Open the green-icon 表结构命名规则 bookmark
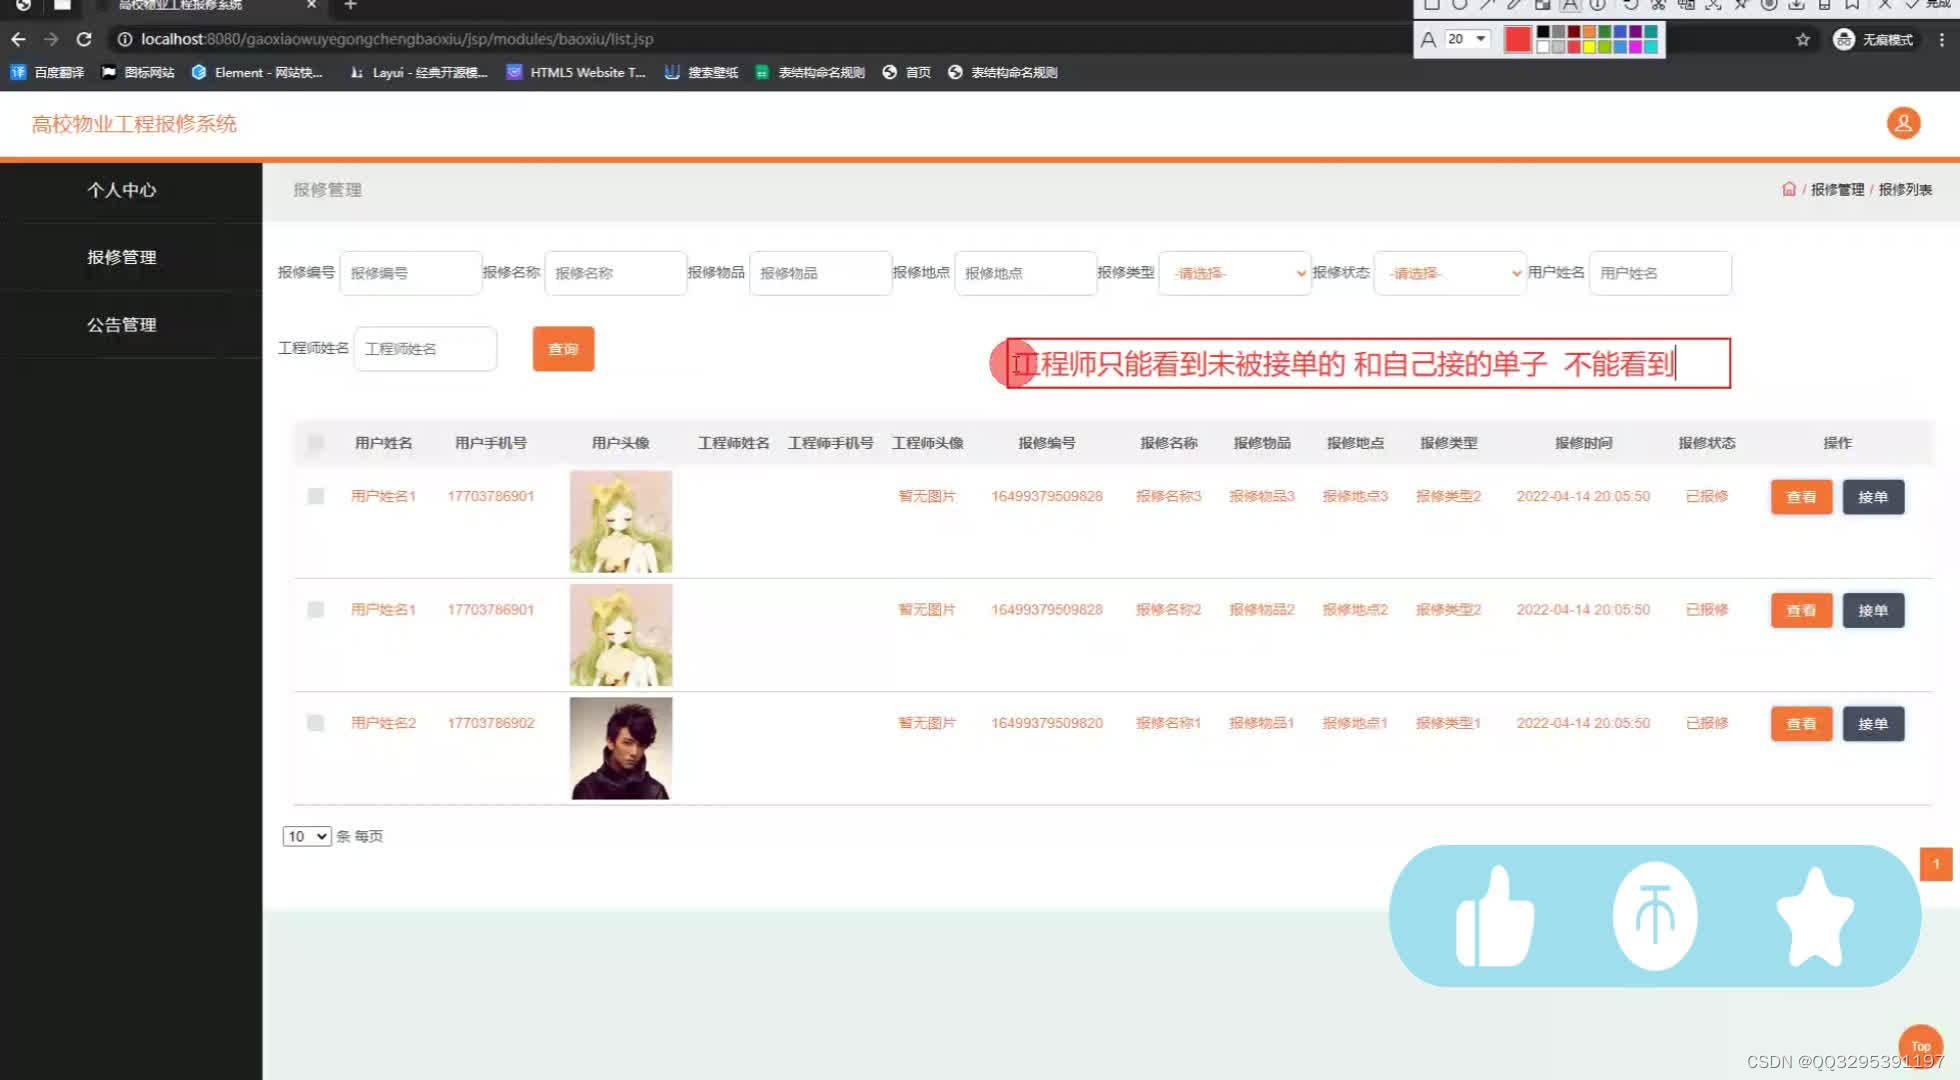The image size is (1960, 1080). [x=810, y=72]
